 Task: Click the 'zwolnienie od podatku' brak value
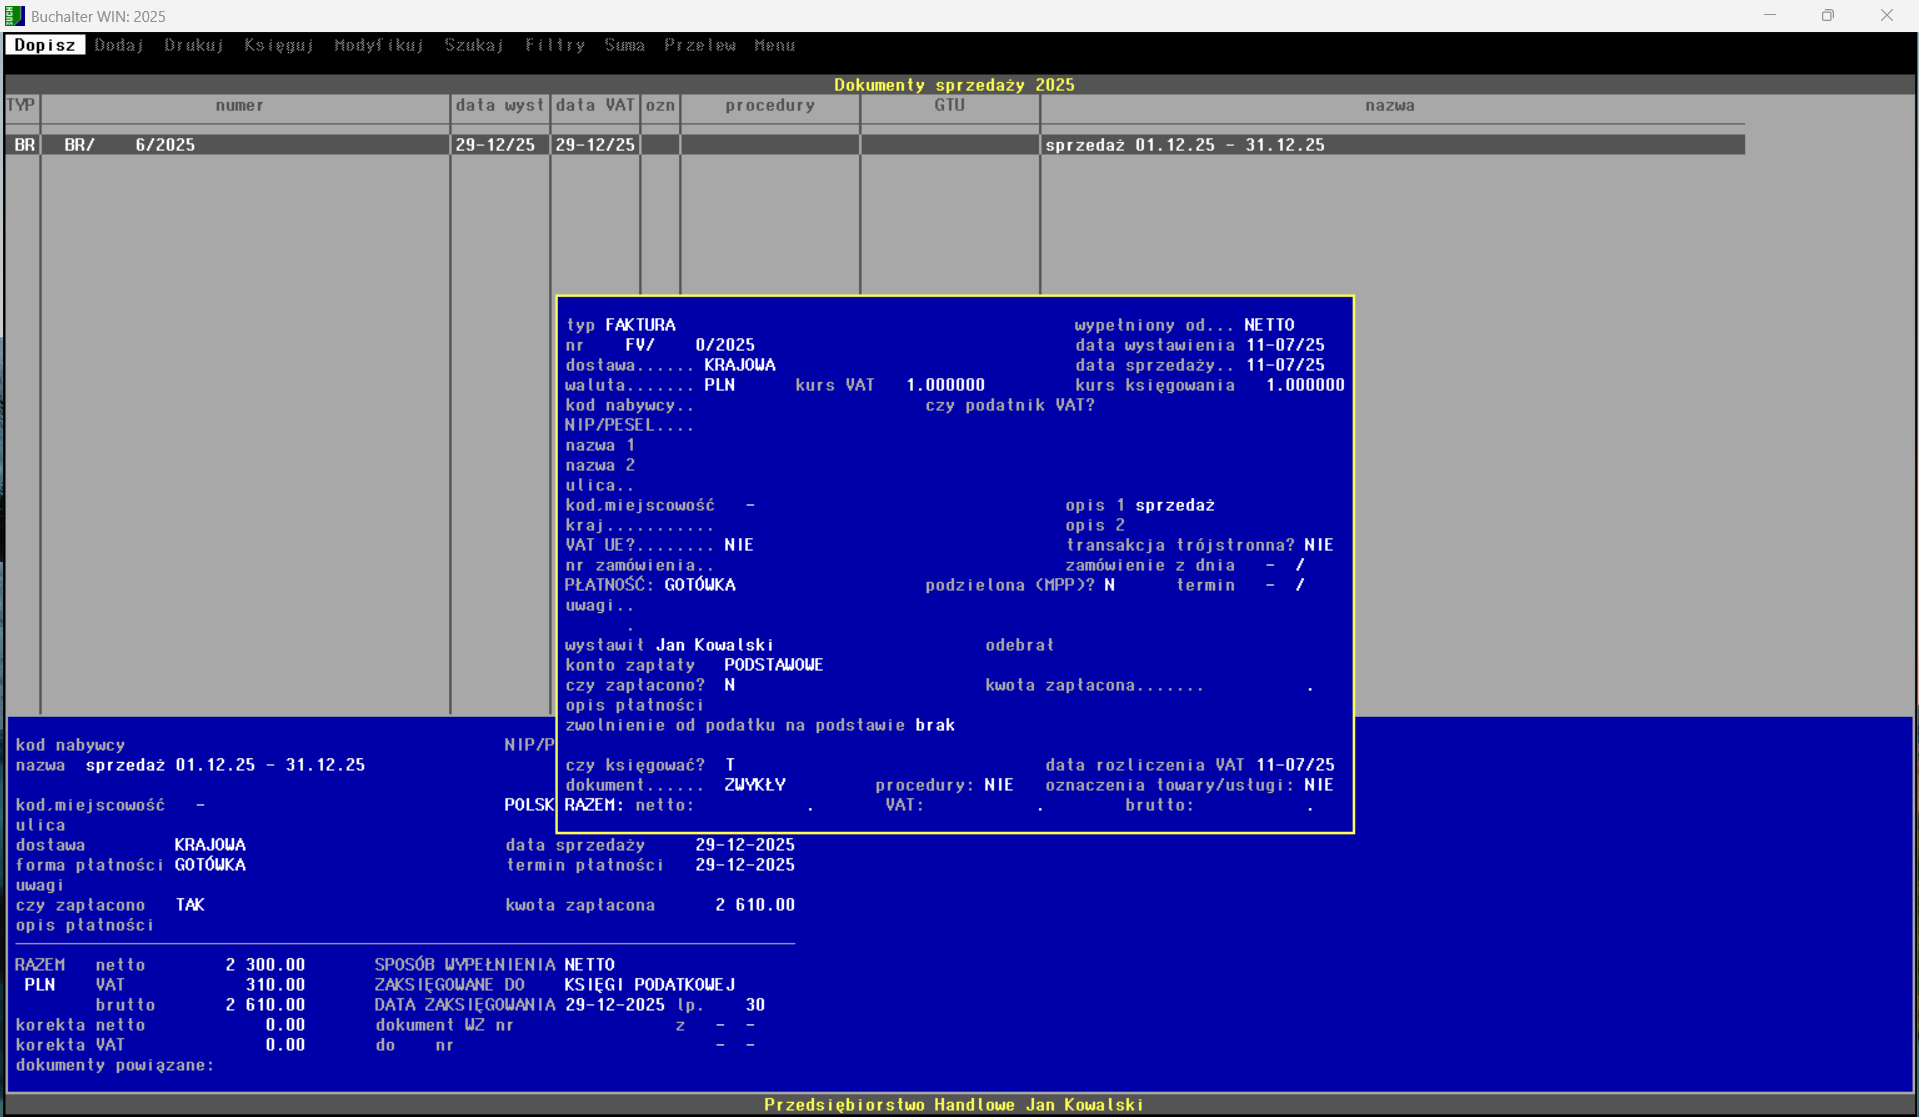point(935,725)
